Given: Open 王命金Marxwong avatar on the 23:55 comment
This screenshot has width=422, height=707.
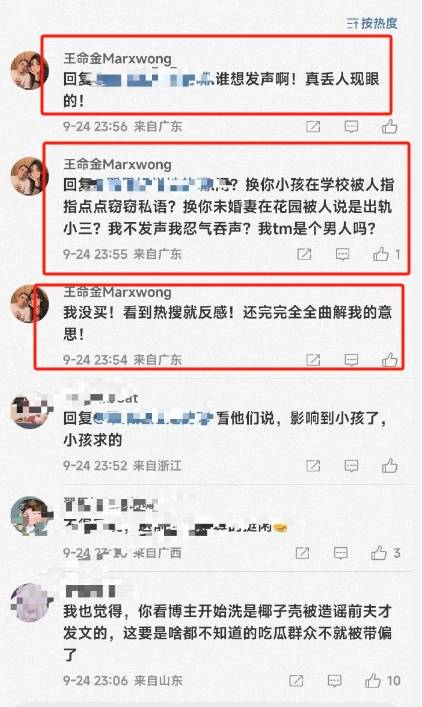Looking at the screenshot, I should pos(29,176).
